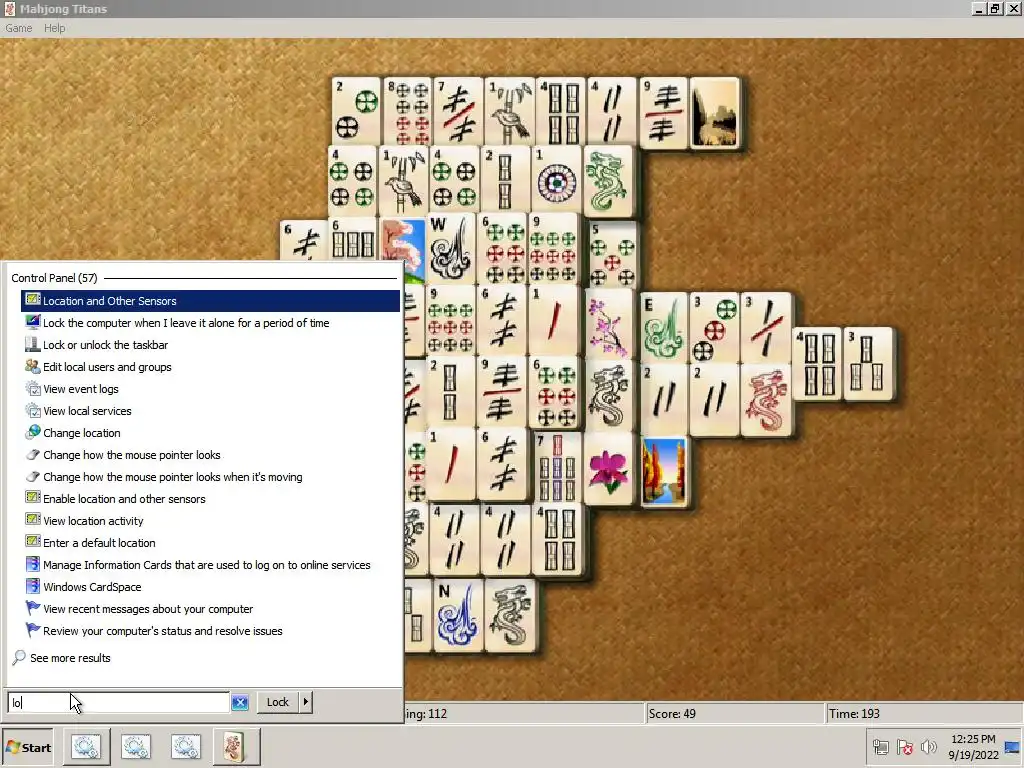
Task: Select the magenta orchid flower tile
Action: pos(609,468)
